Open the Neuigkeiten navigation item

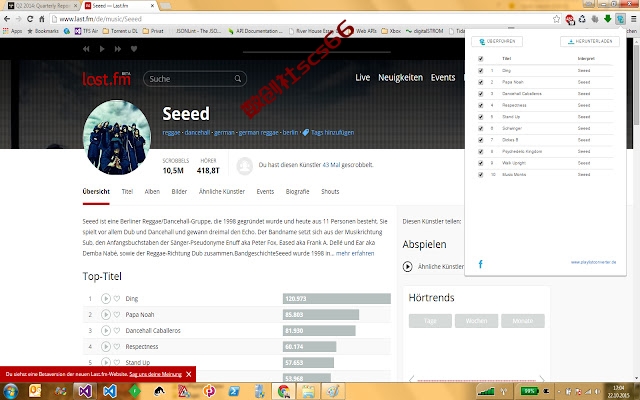coord(400,78)
